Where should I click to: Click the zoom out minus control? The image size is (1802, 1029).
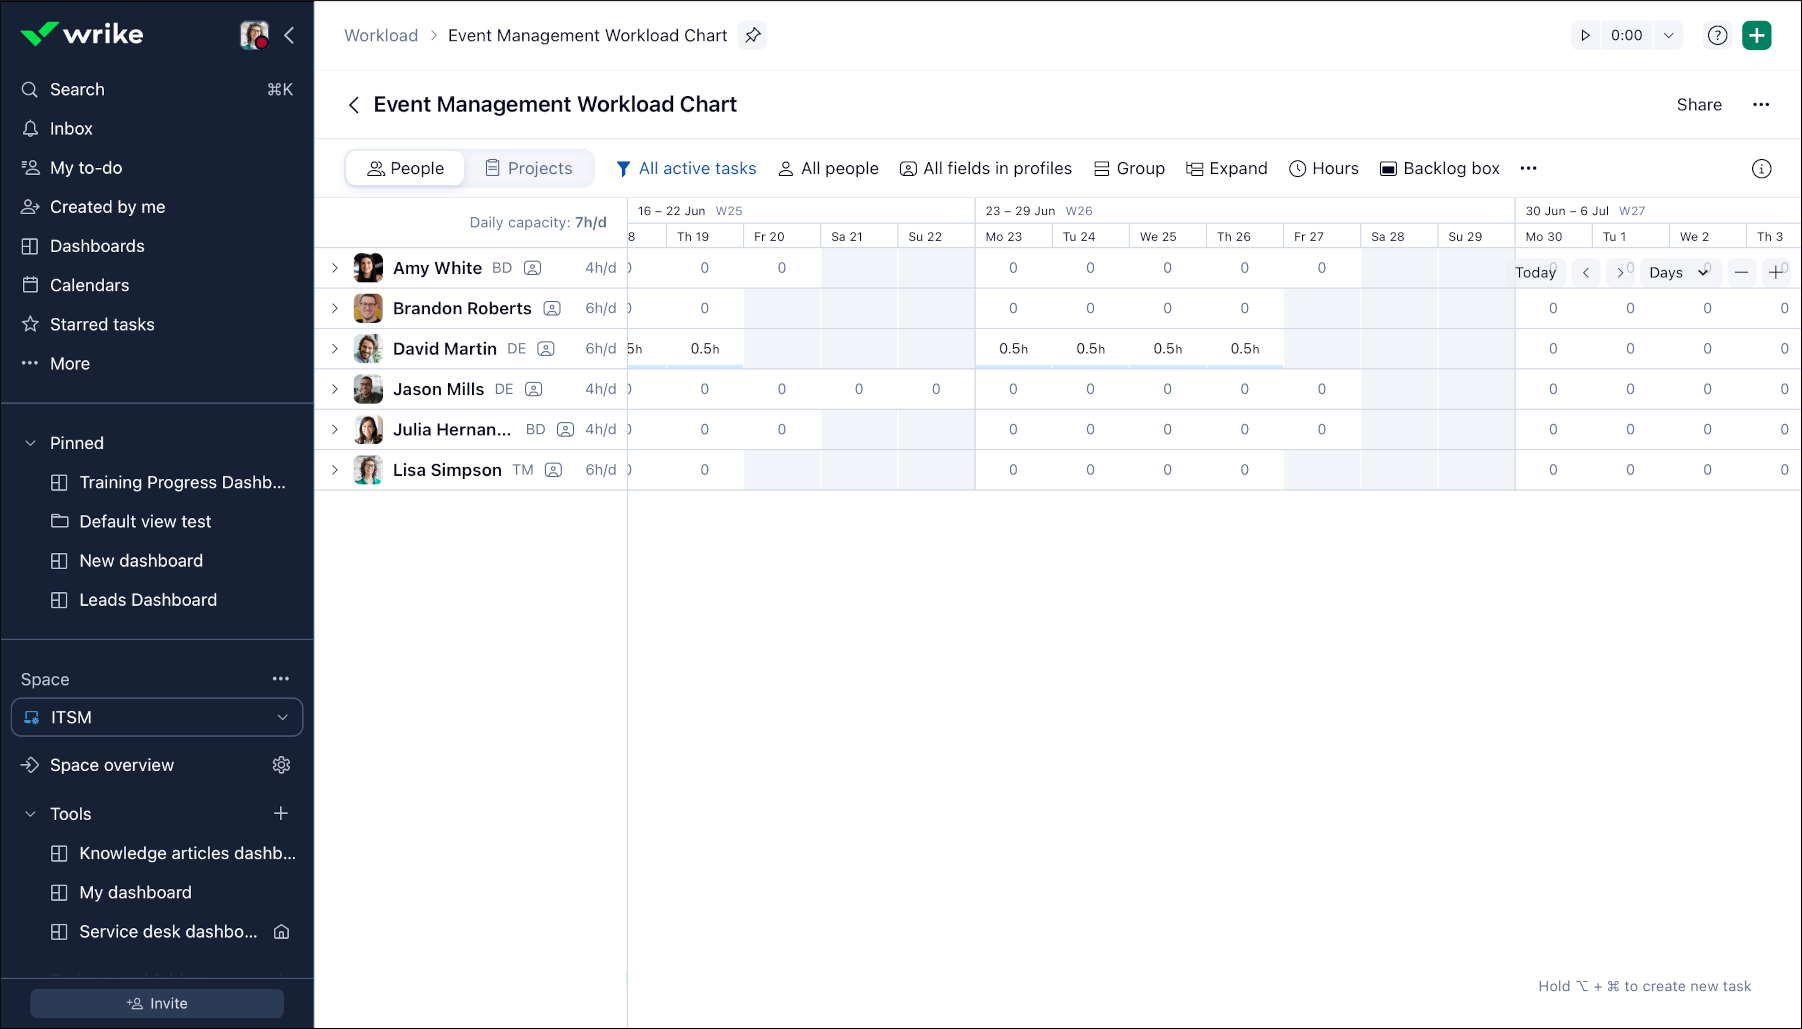(1741, 272)
